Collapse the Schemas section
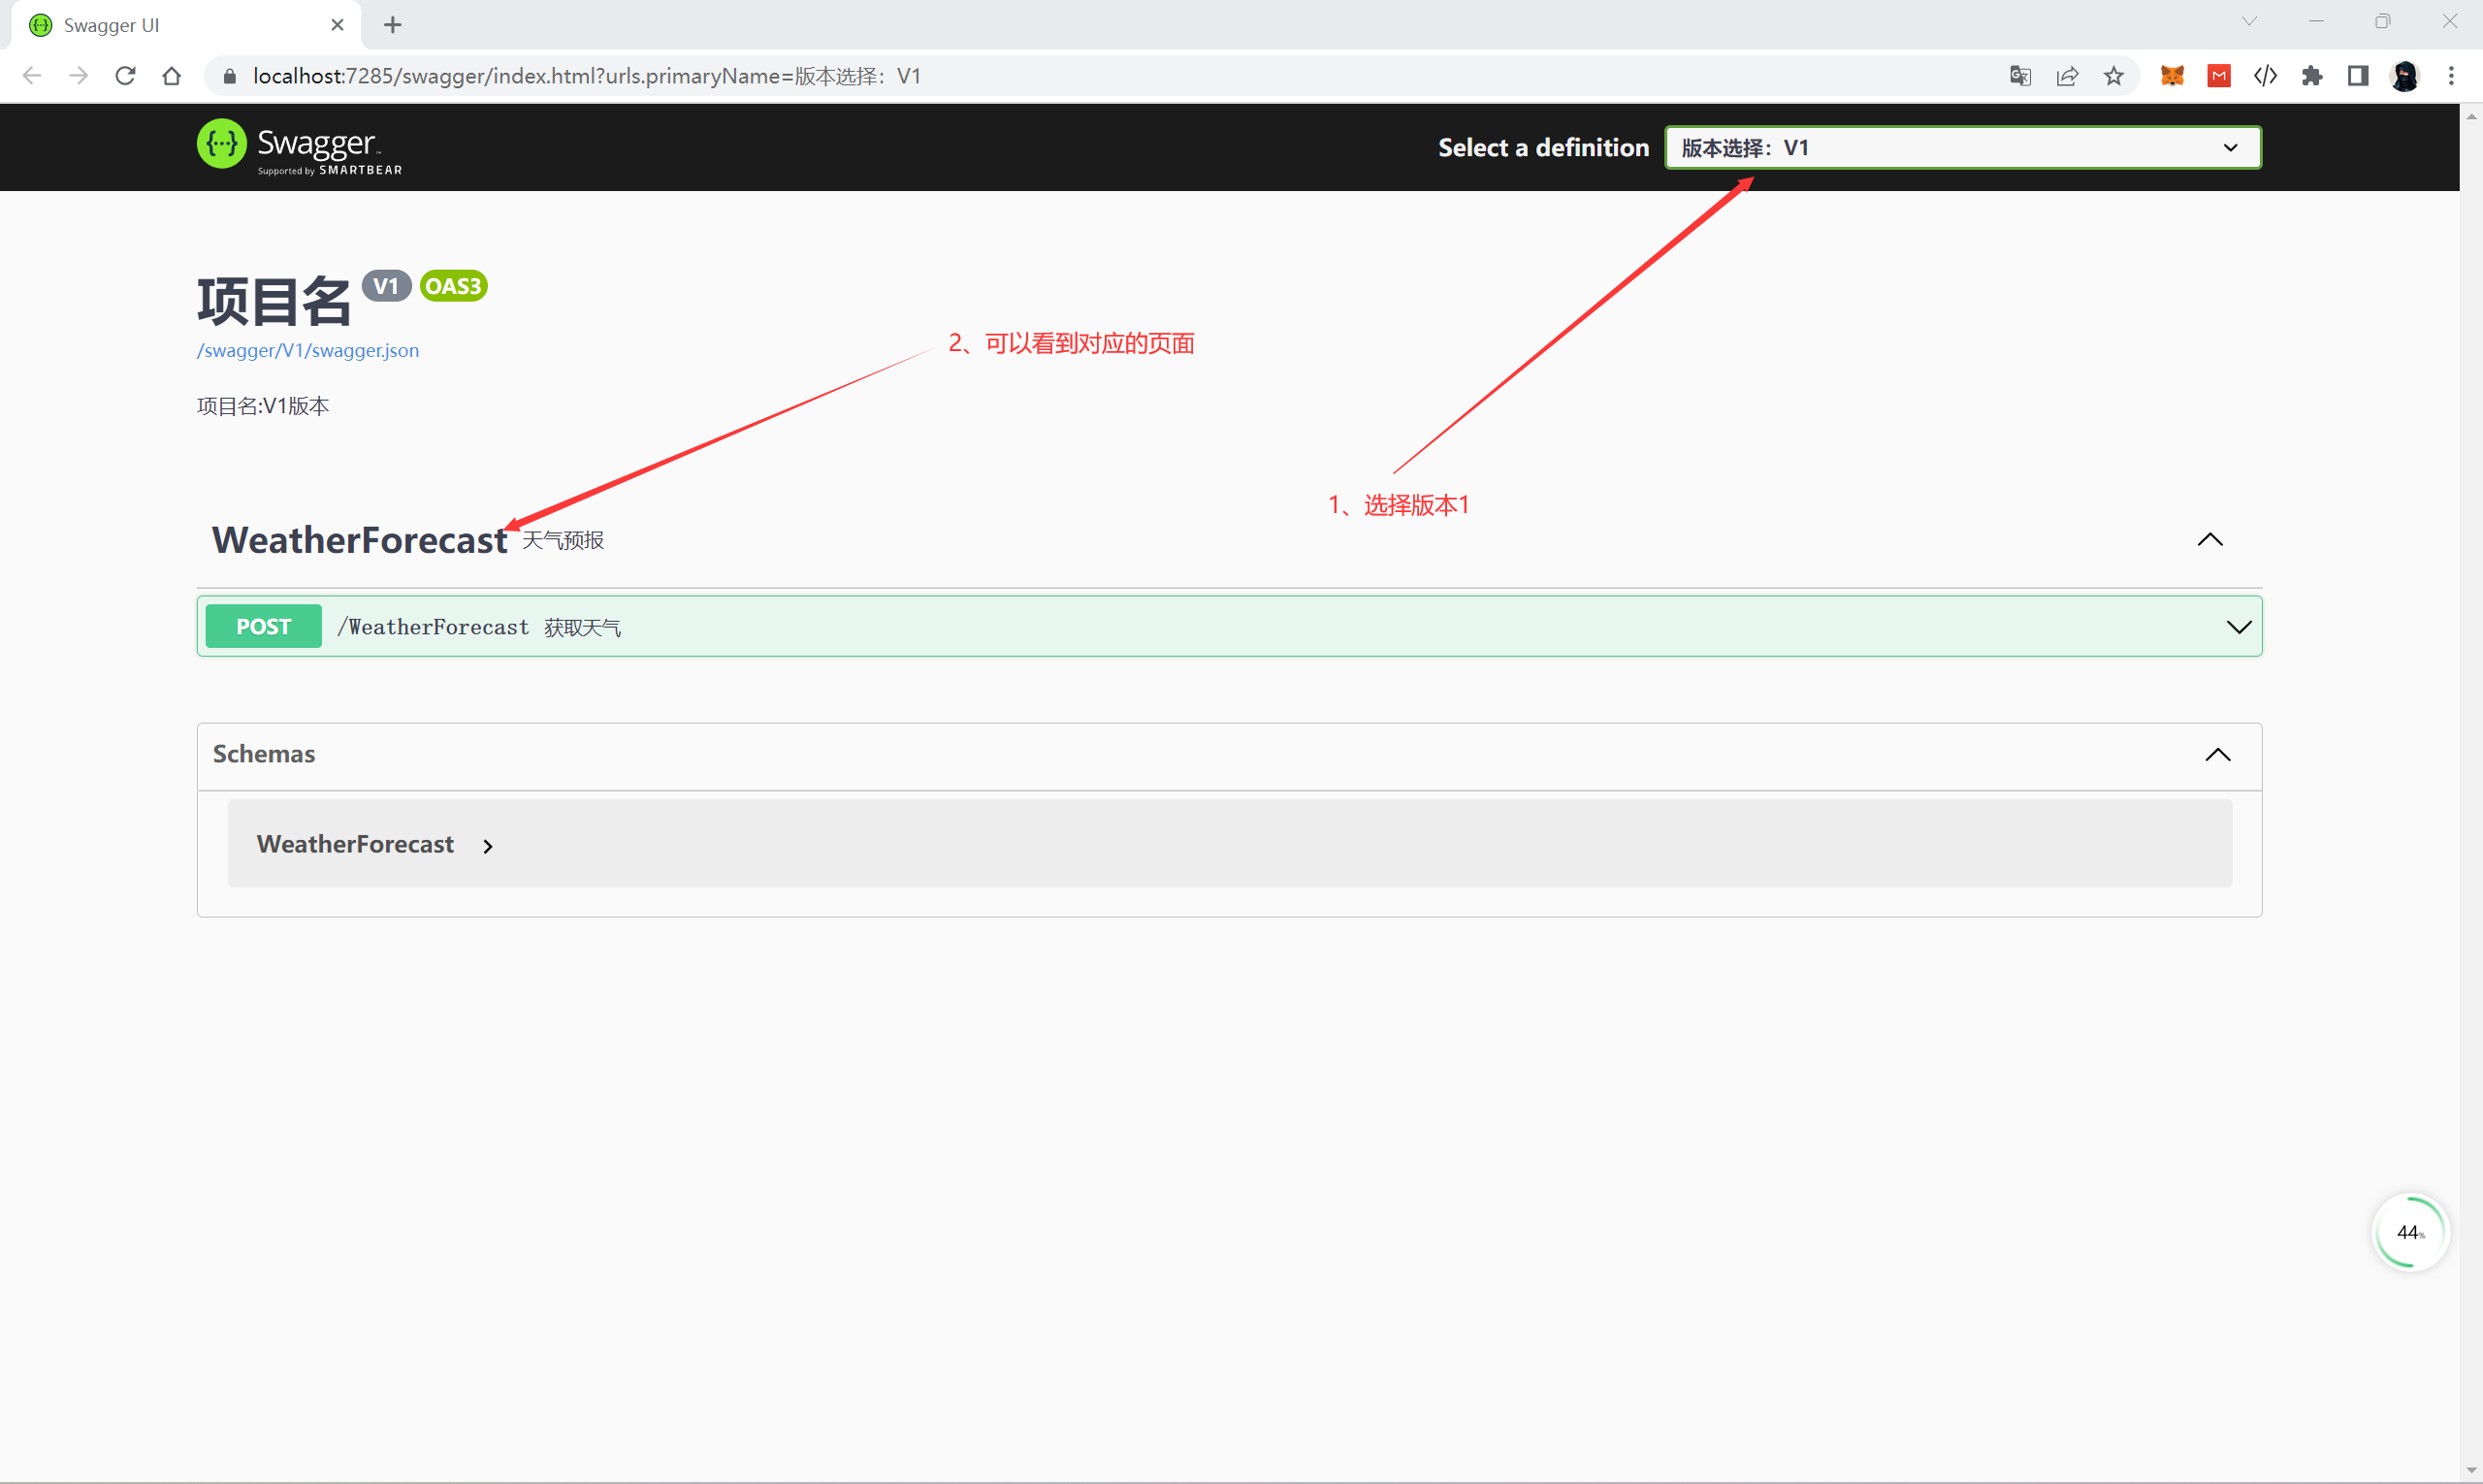 2218,754
